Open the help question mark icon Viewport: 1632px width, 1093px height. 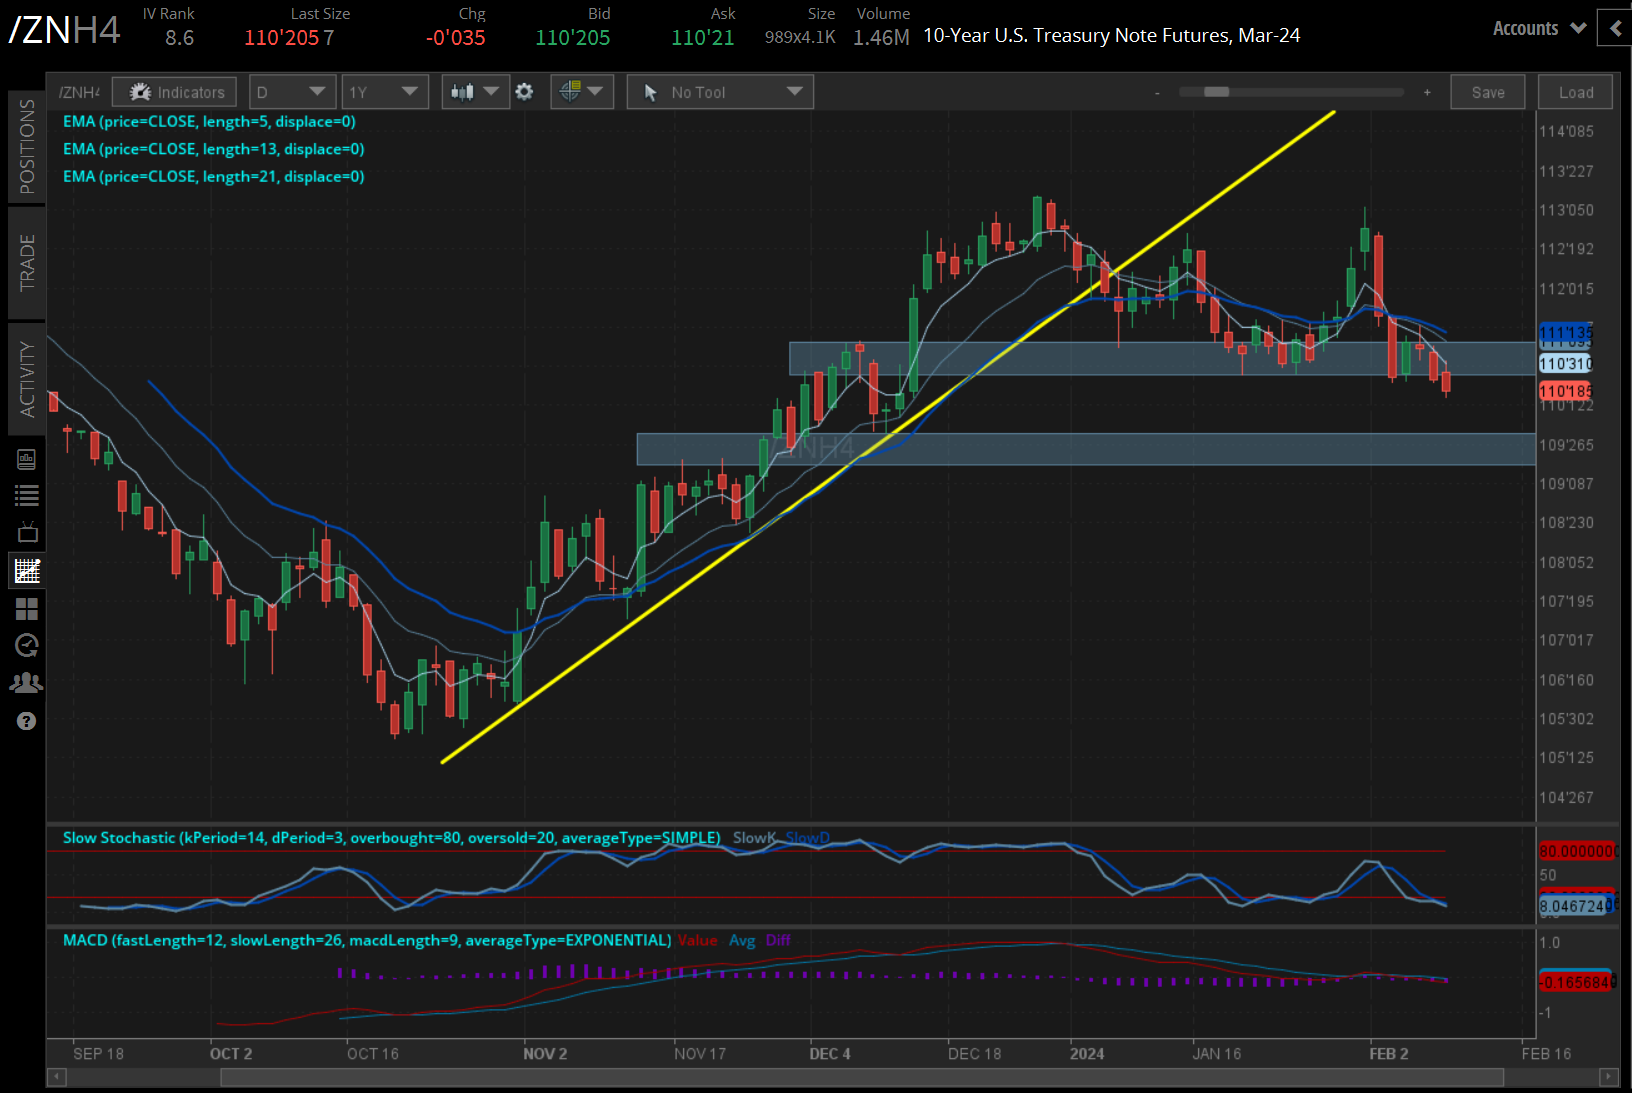click(x=27, y=720)
